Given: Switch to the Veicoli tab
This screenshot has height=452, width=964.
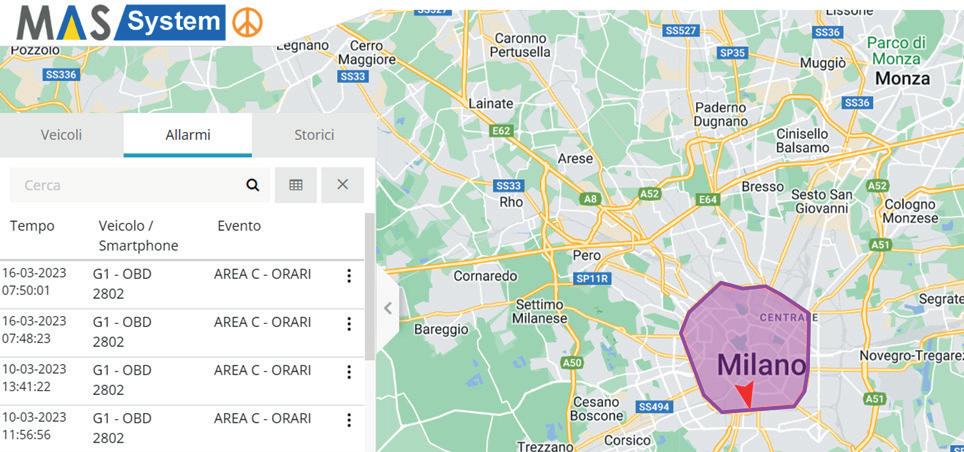Looking at the screenshot, I should (61, 135).
